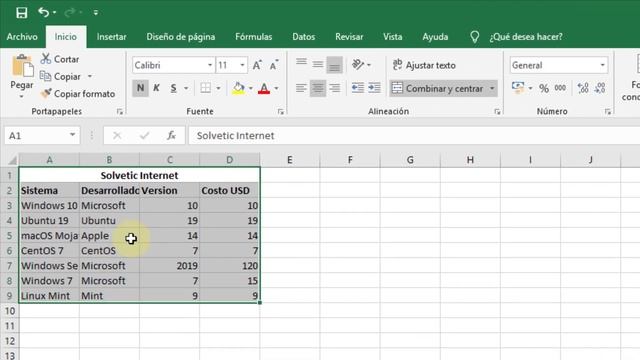Screen dimensions: 640x360
Task: Click Copiar formato painter button
Action: [x=78, y=94]
